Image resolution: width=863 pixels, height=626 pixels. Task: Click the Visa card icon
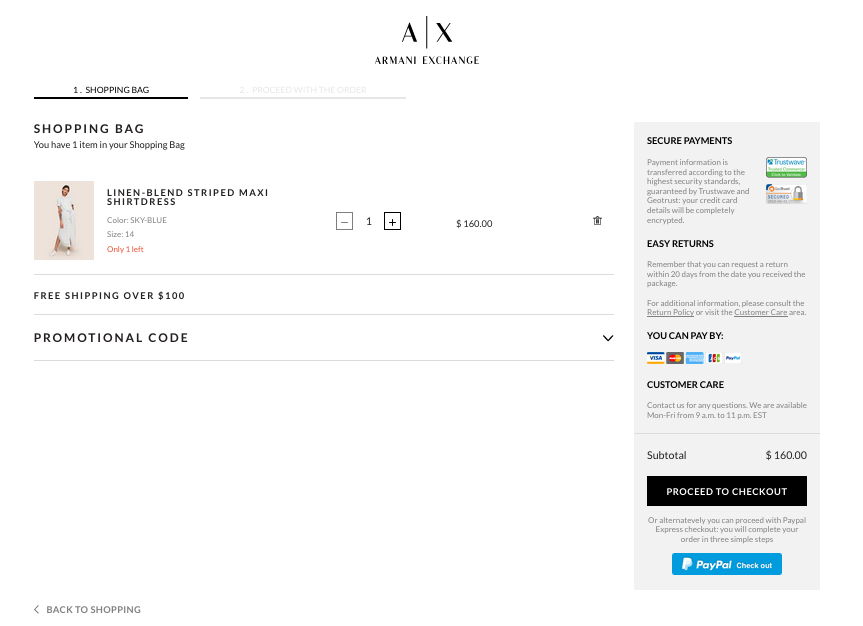click(656, 358)
